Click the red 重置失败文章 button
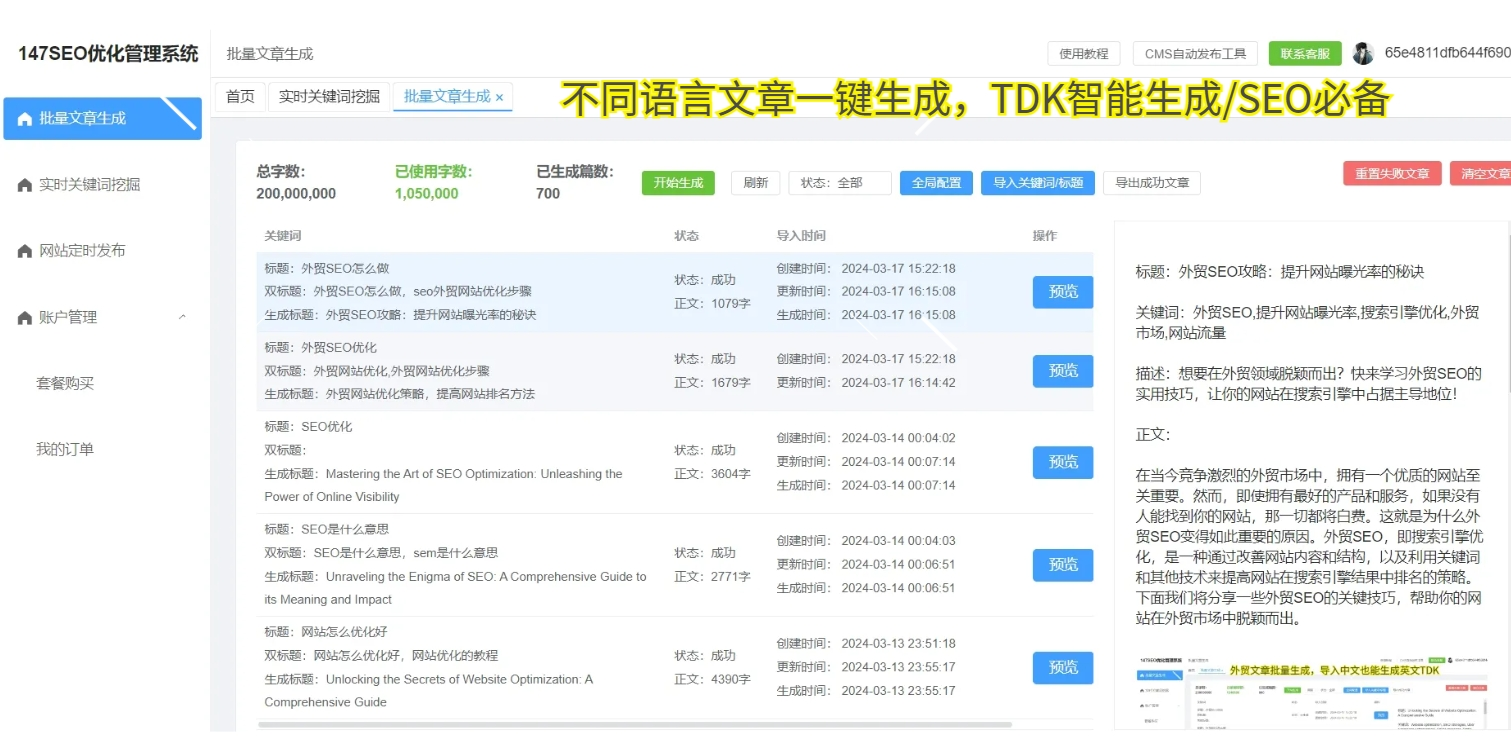1511x736 pixels. (x=1391, y=173)
